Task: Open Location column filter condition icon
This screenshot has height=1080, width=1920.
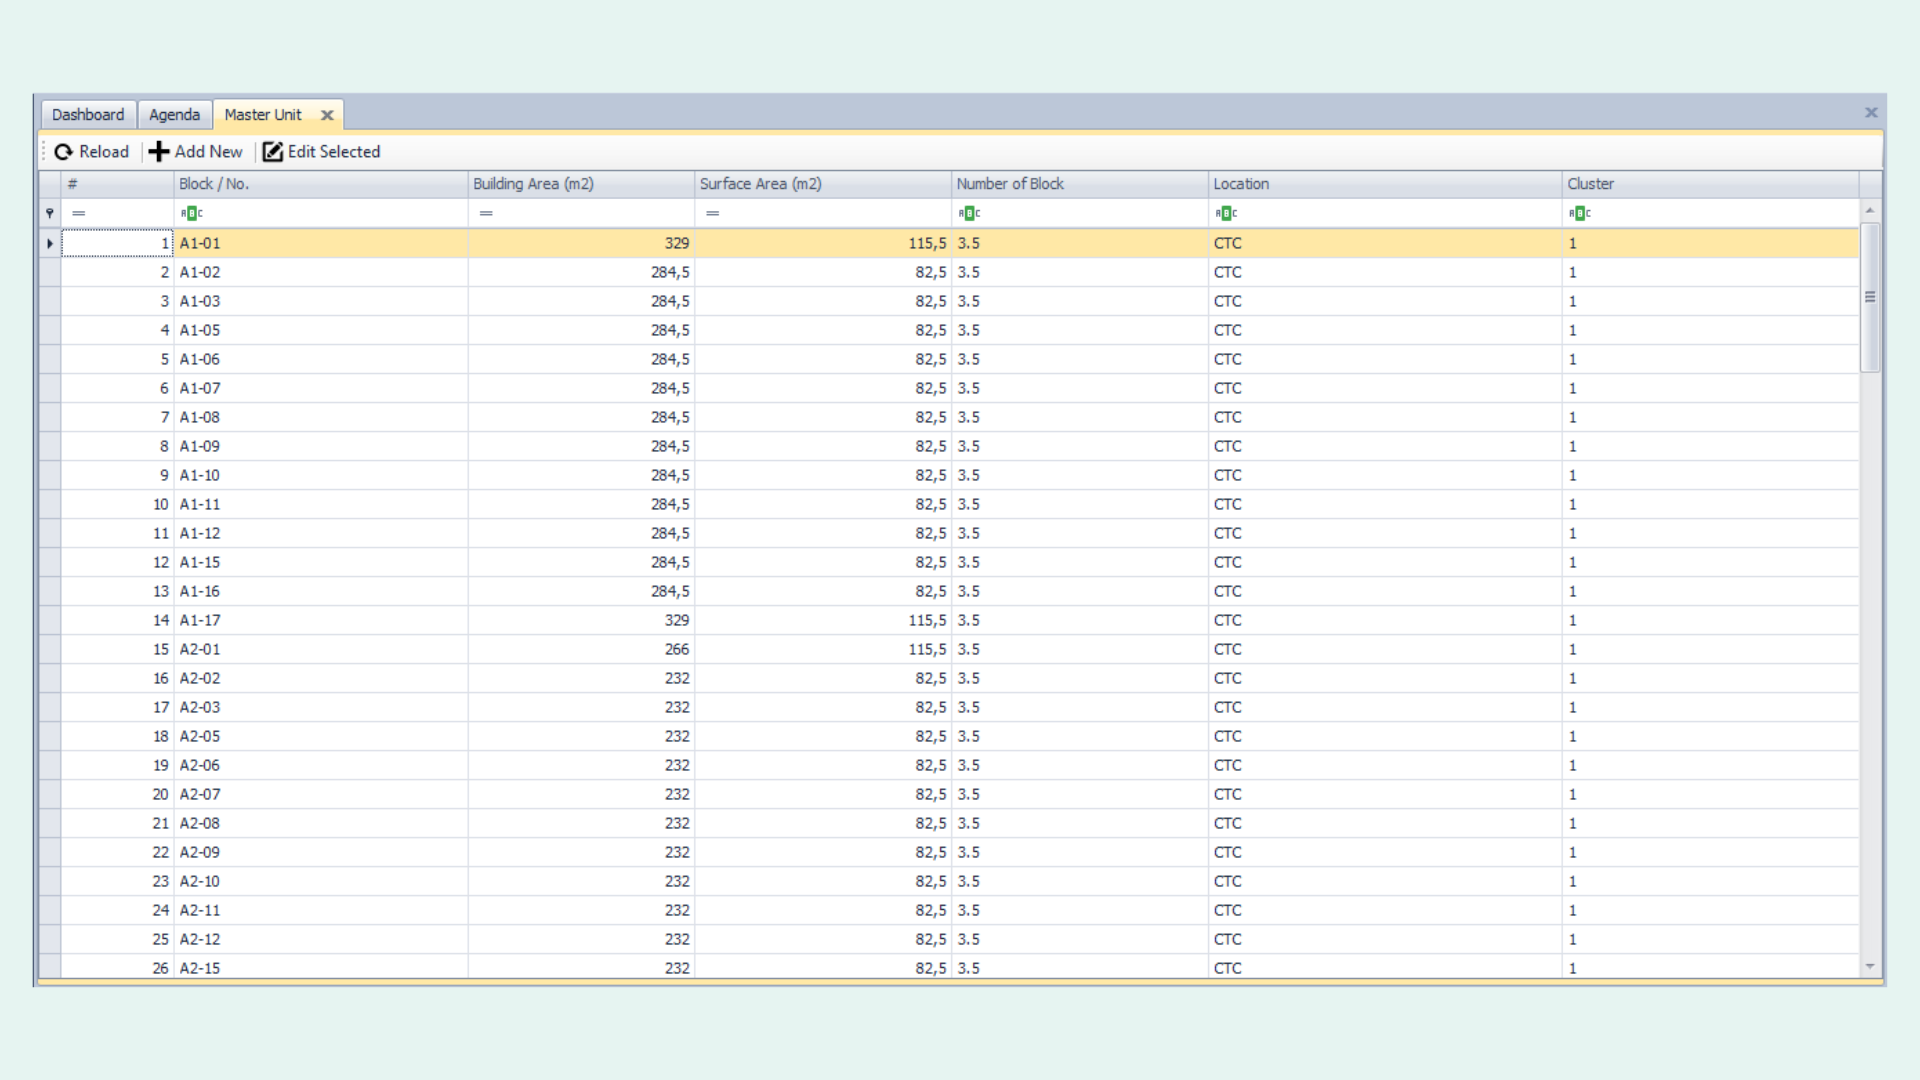Action: point(1226,213)
